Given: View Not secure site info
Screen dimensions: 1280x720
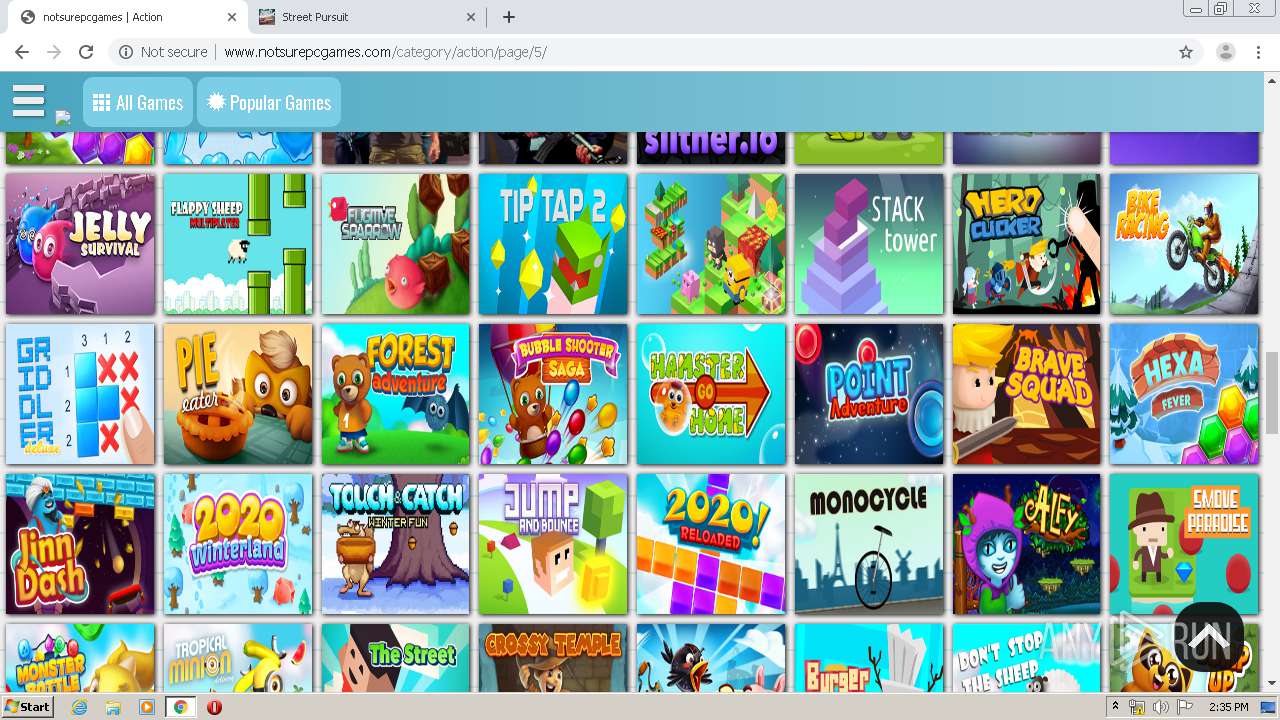Looking at the screenshot, I should 163,52.
